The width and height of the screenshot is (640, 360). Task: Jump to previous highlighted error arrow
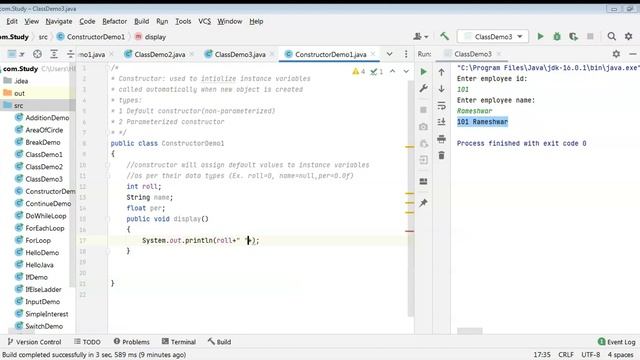(392, 71)
